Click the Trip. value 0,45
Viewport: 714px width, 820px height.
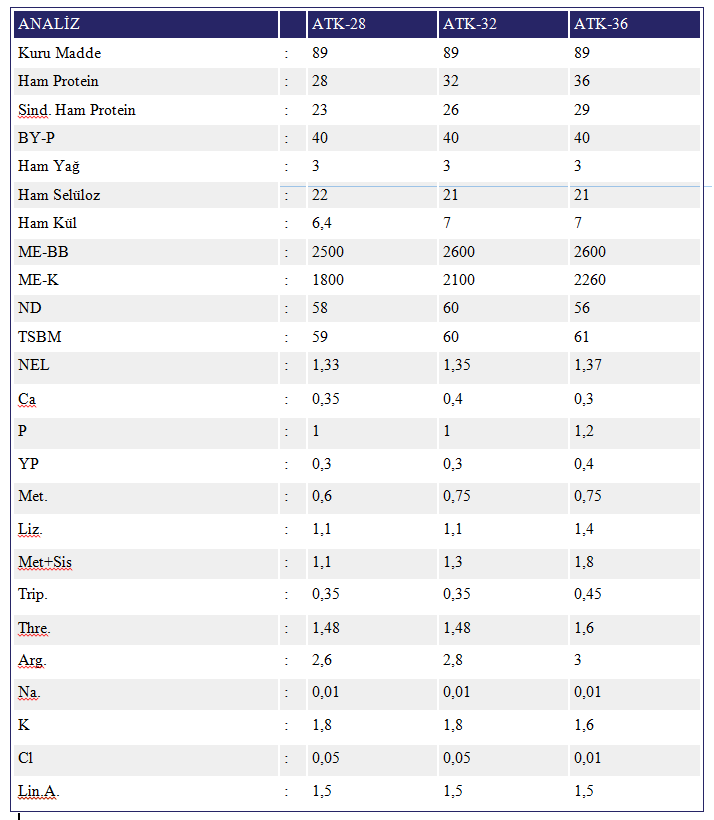pos(588,595)
